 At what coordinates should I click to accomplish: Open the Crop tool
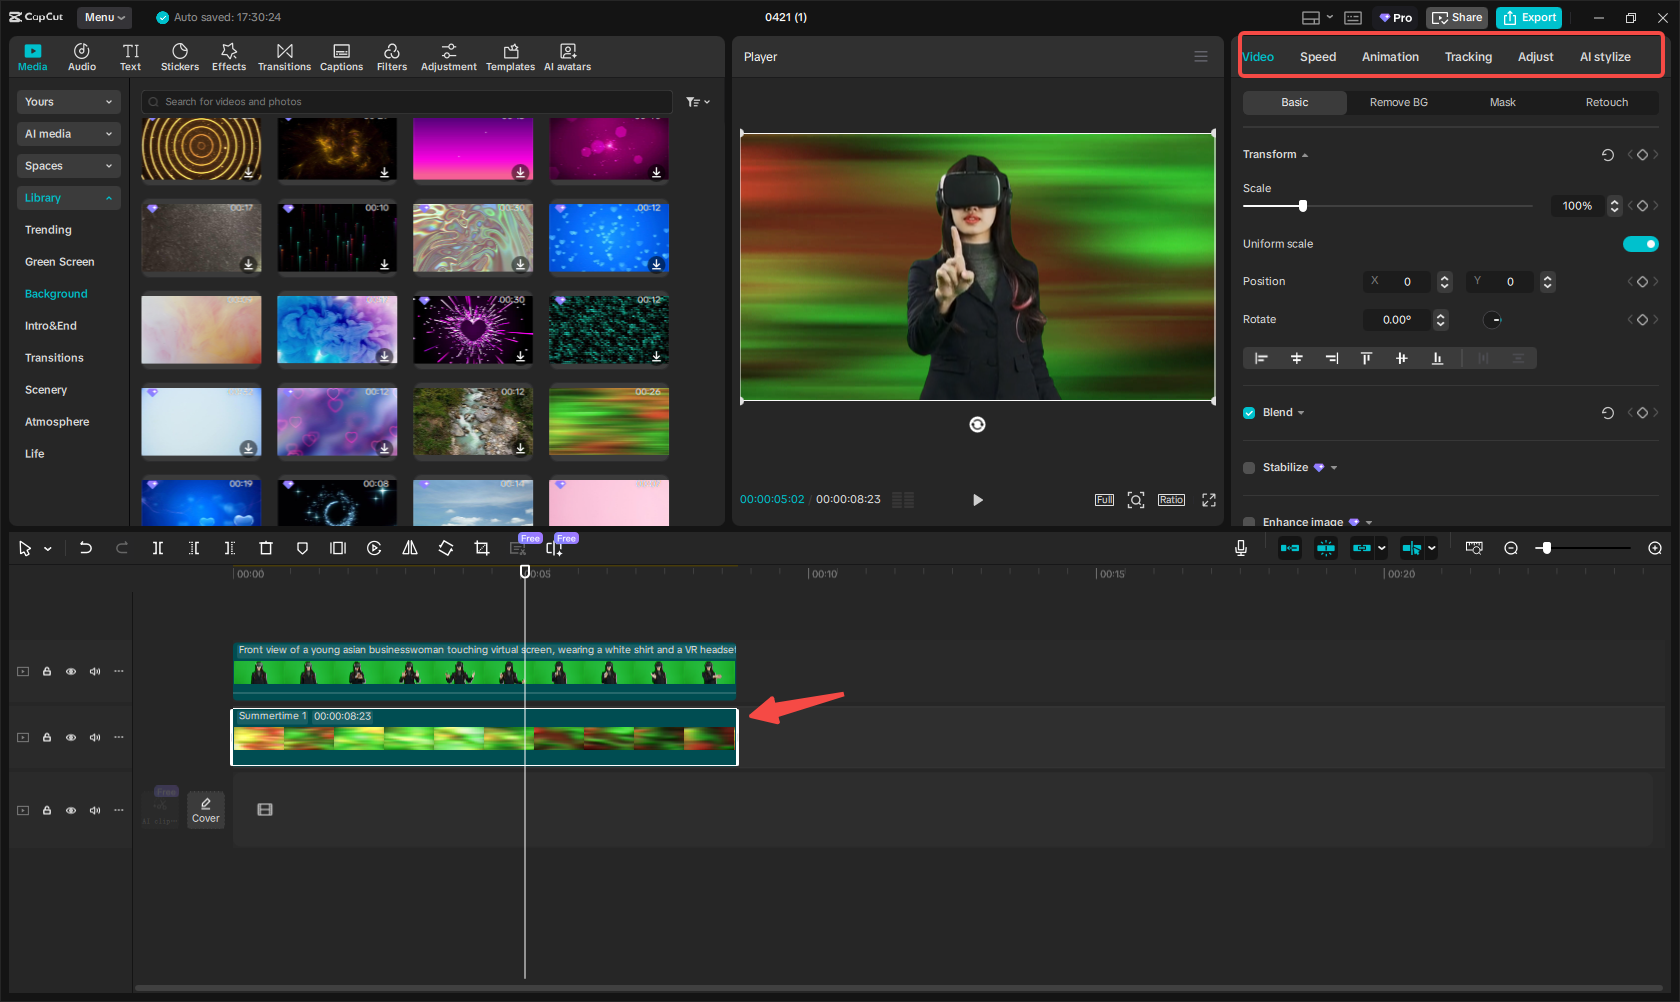click(x=481, y=548)
